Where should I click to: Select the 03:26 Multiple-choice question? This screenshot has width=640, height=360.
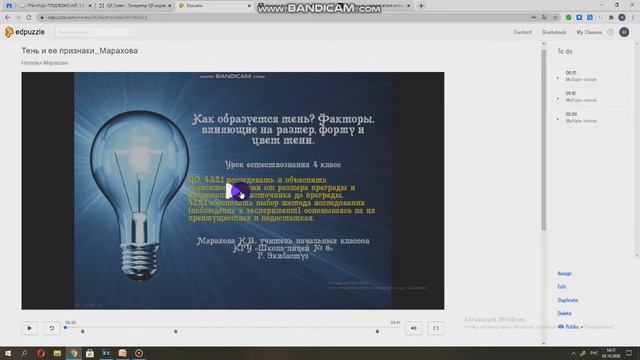point(591,118)
